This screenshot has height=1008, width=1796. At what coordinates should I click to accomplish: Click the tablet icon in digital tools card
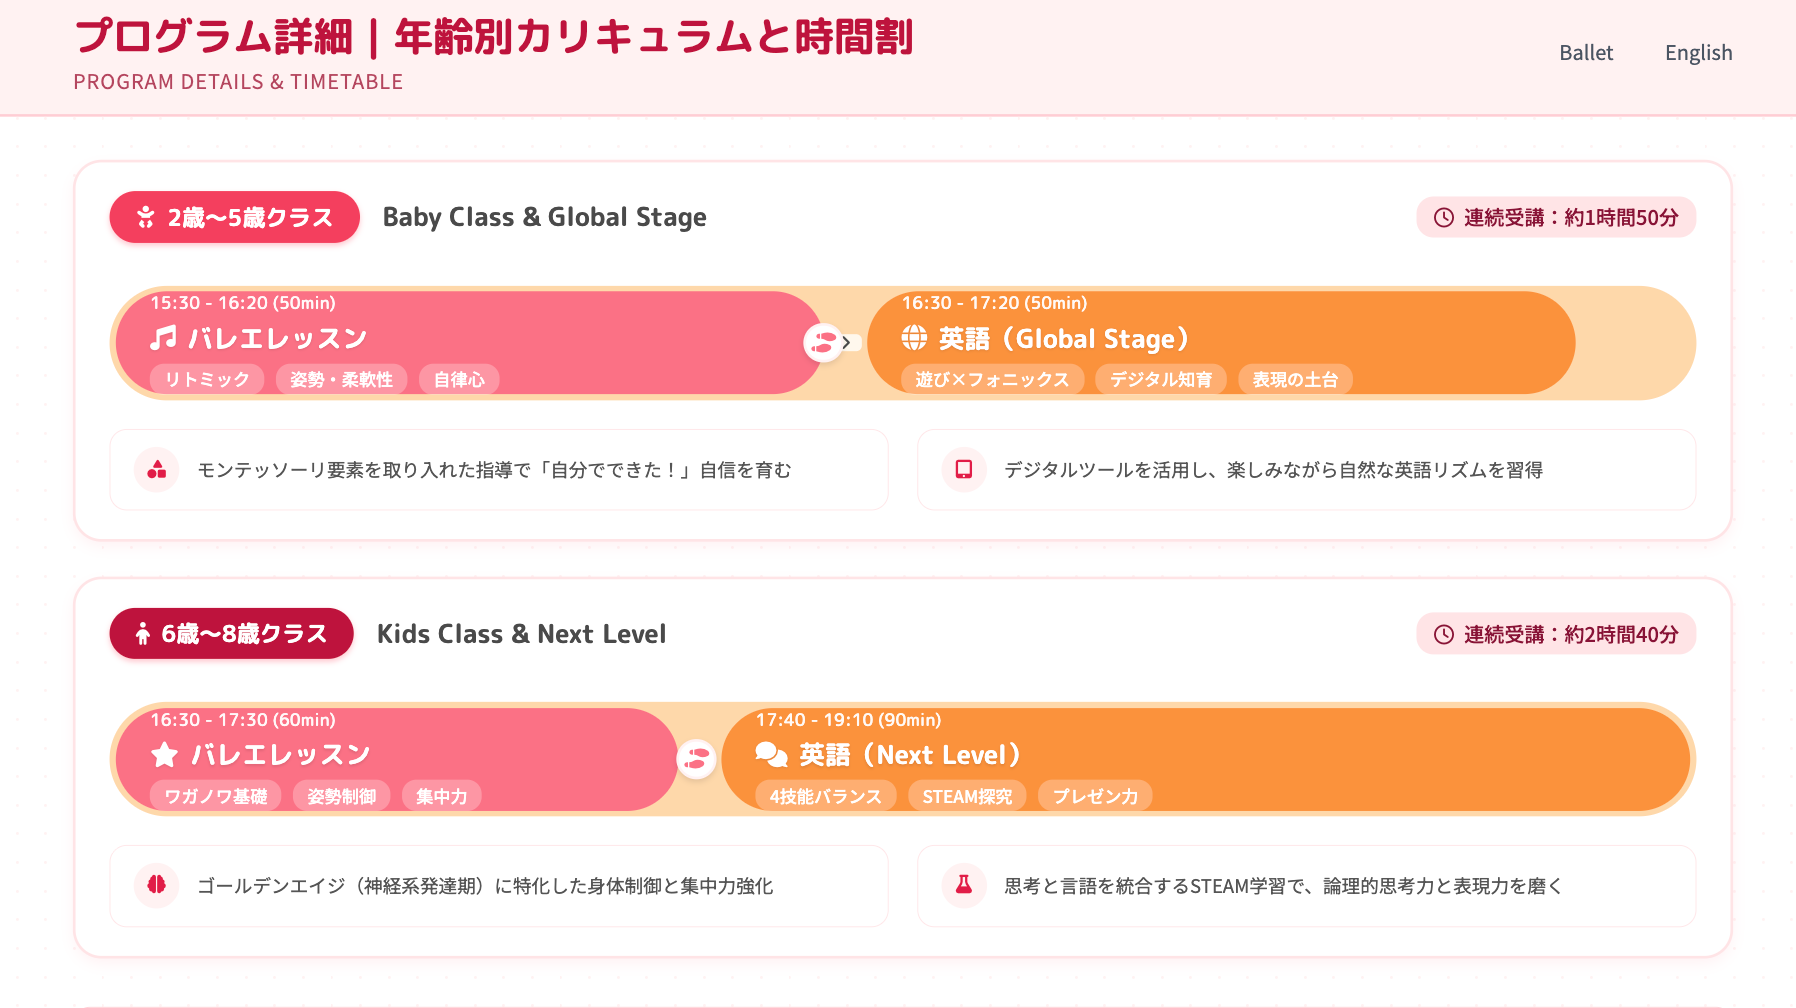(x=964, y=470)
